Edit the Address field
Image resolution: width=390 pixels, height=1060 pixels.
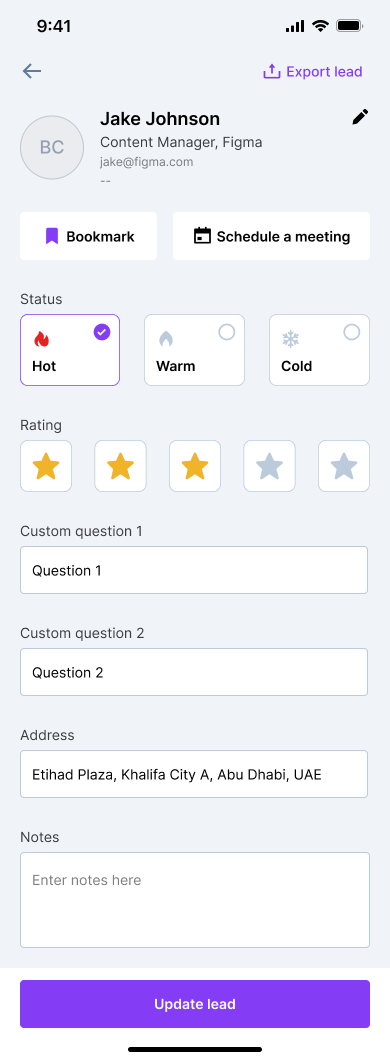point(194,774)
